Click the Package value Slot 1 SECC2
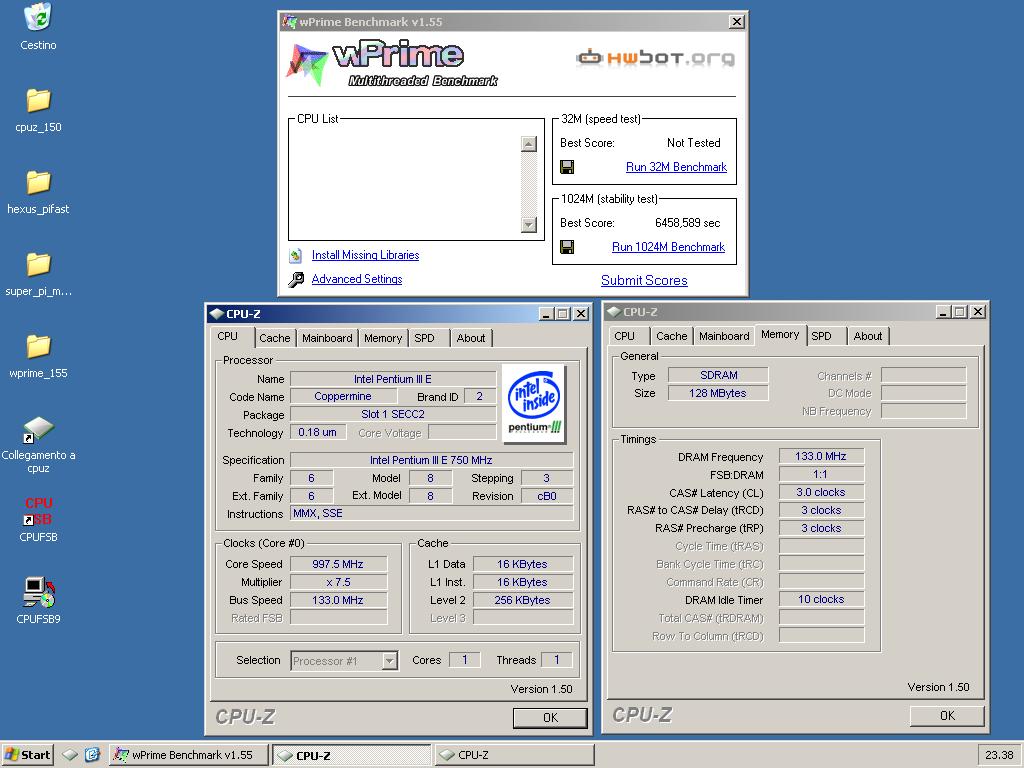Image resolution: width=1024 pixels, height=768 pixels. (392, 415)
